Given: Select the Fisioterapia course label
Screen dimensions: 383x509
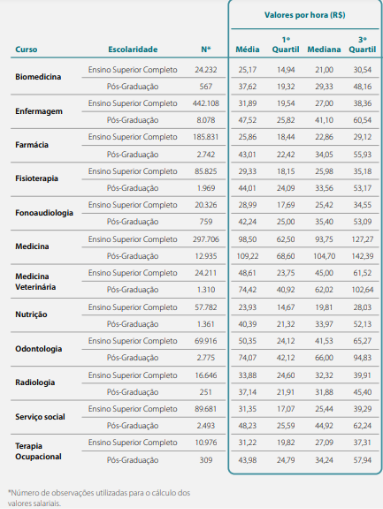Looking at the screenshot, I should [x=37, y=178].
